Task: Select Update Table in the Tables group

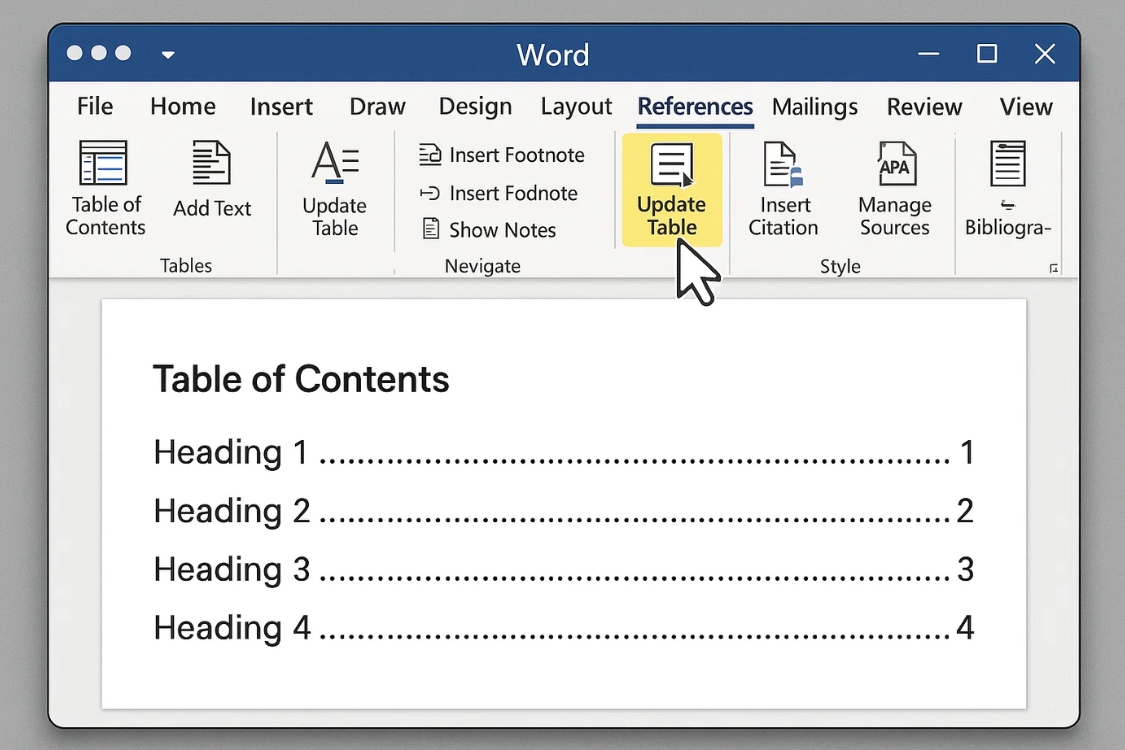Action: (334, 190)
